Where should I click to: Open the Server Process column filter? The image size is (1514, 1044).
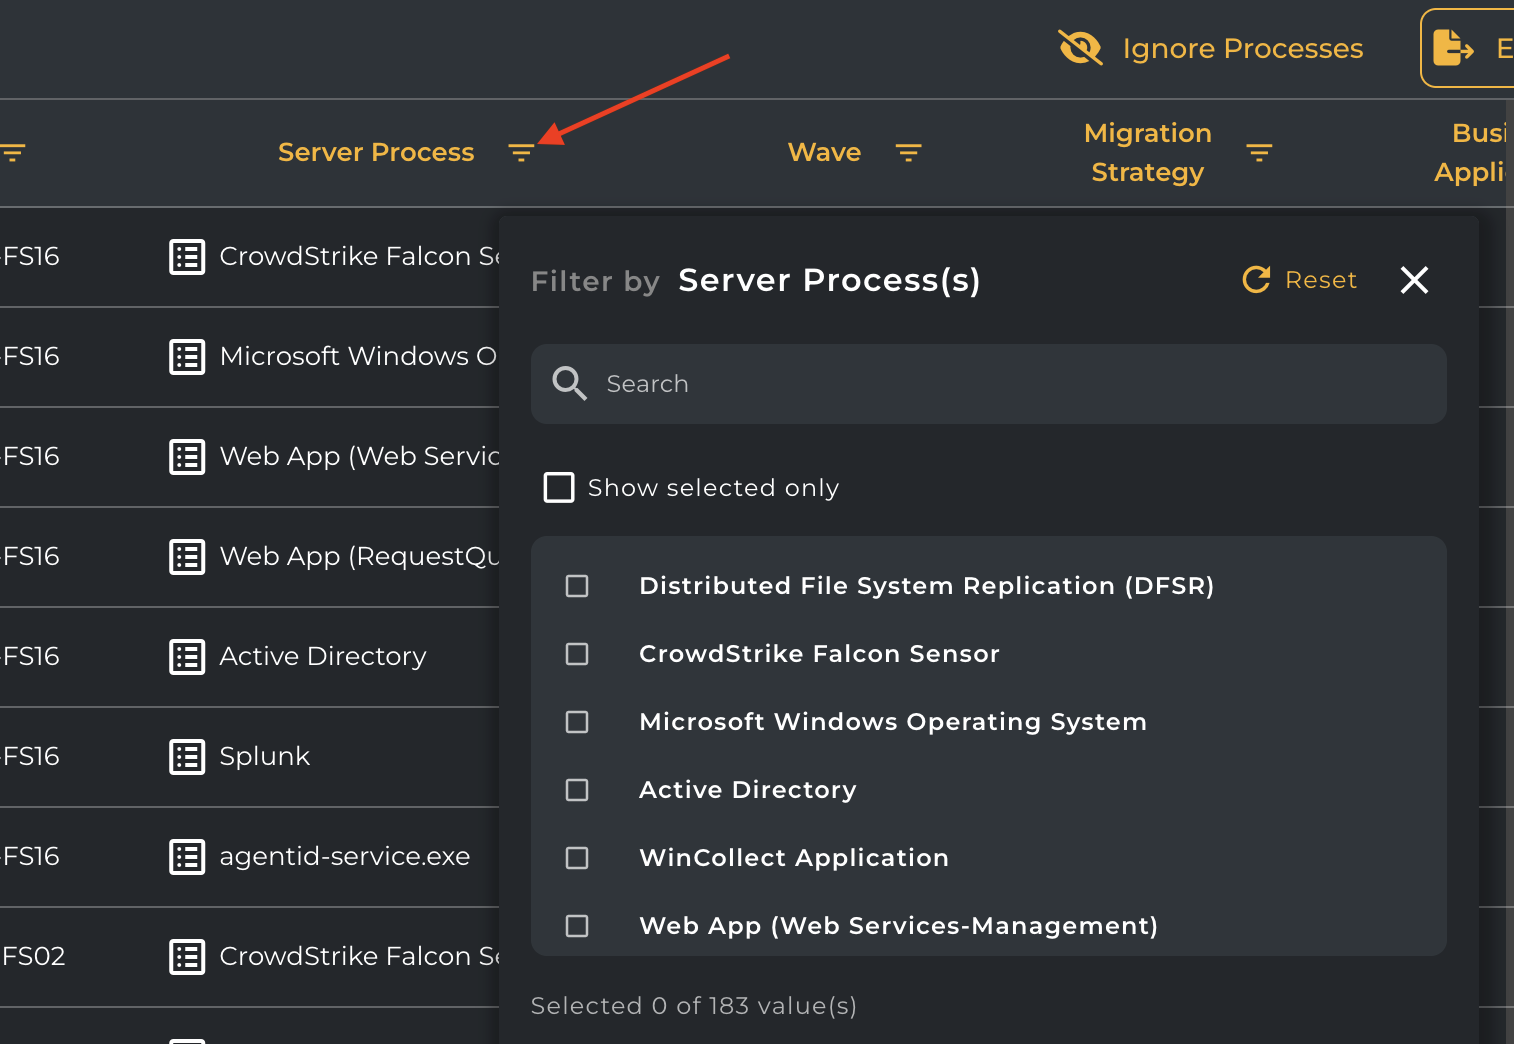[521, 153]
